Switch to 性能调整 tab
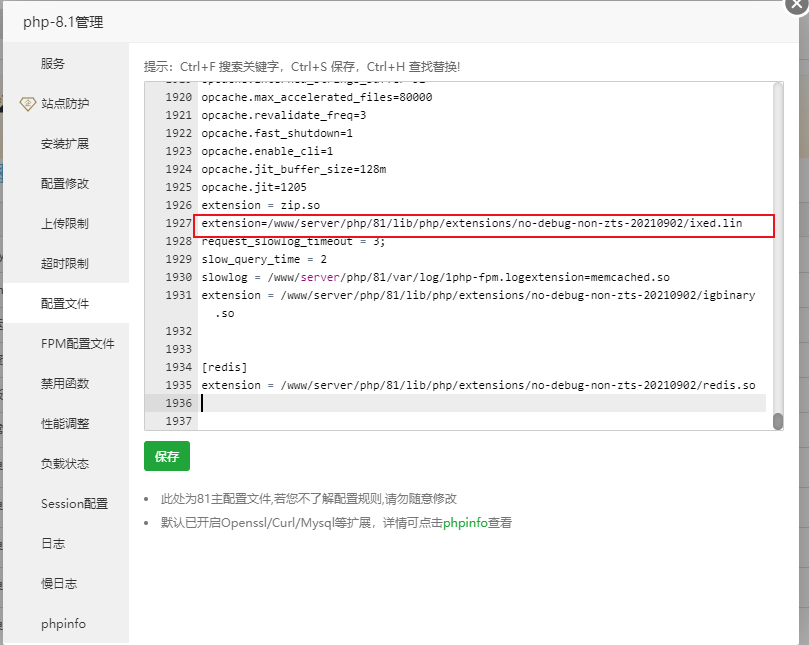Image resolution: width=809 pixels, height=645 pixels. pos(65,423)
